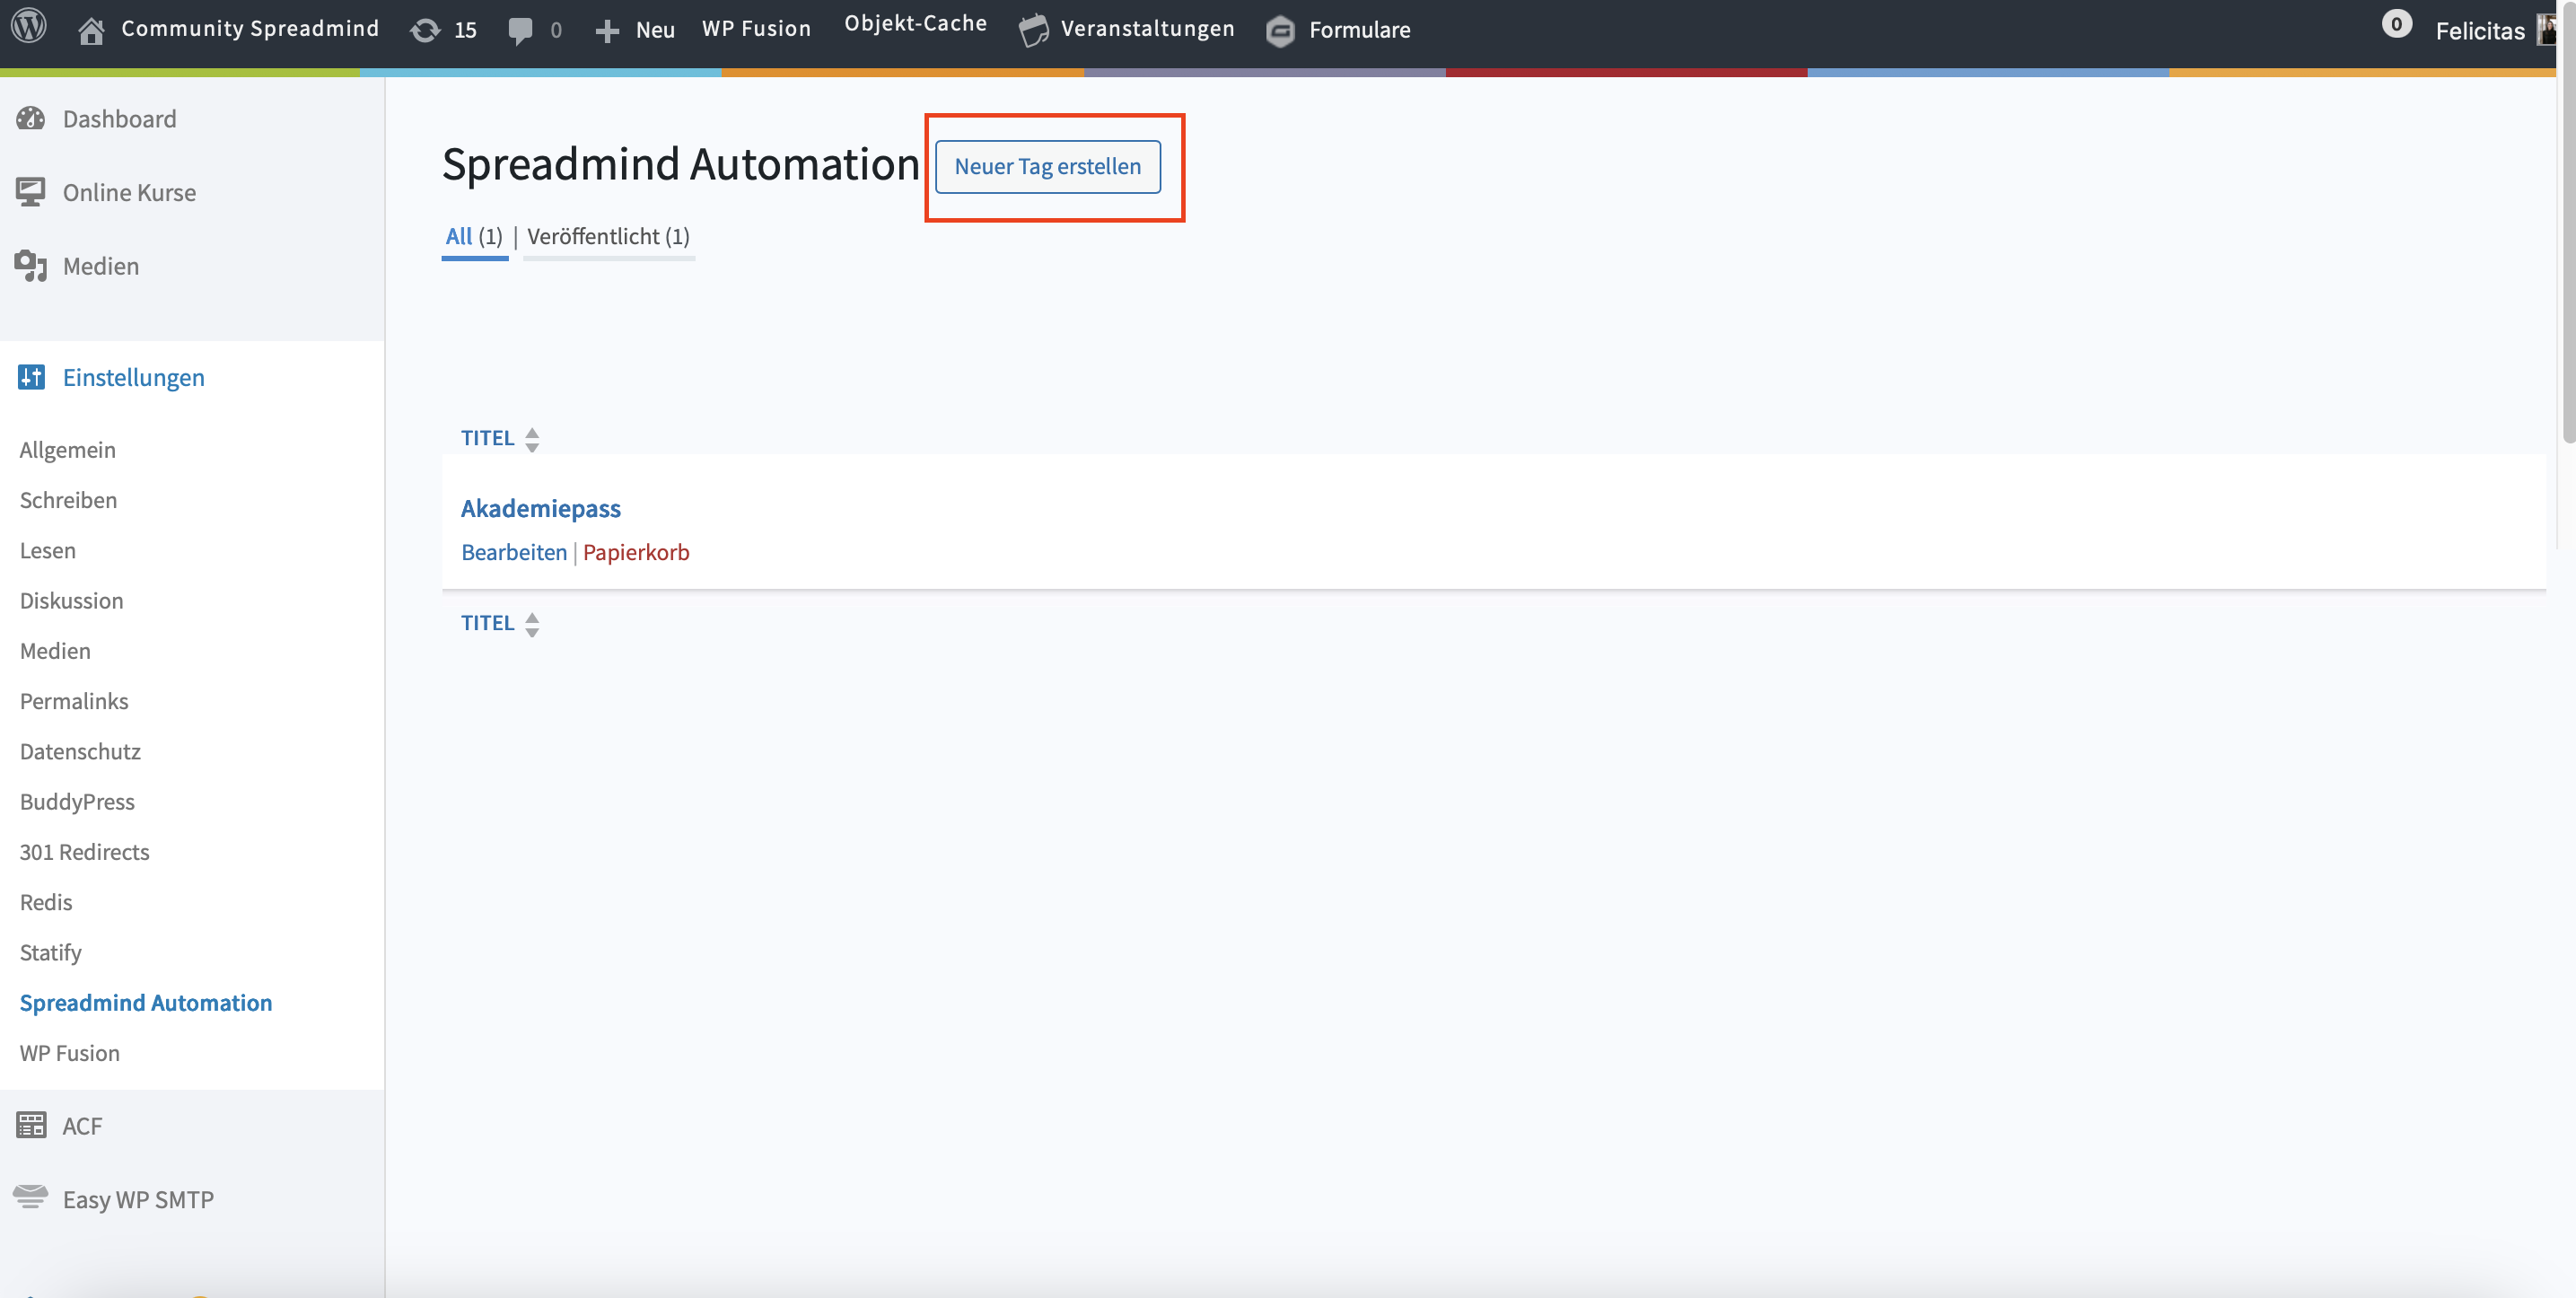Select the All (1) filter tab
The image size is (2576, 1298).
coord(474,237)
